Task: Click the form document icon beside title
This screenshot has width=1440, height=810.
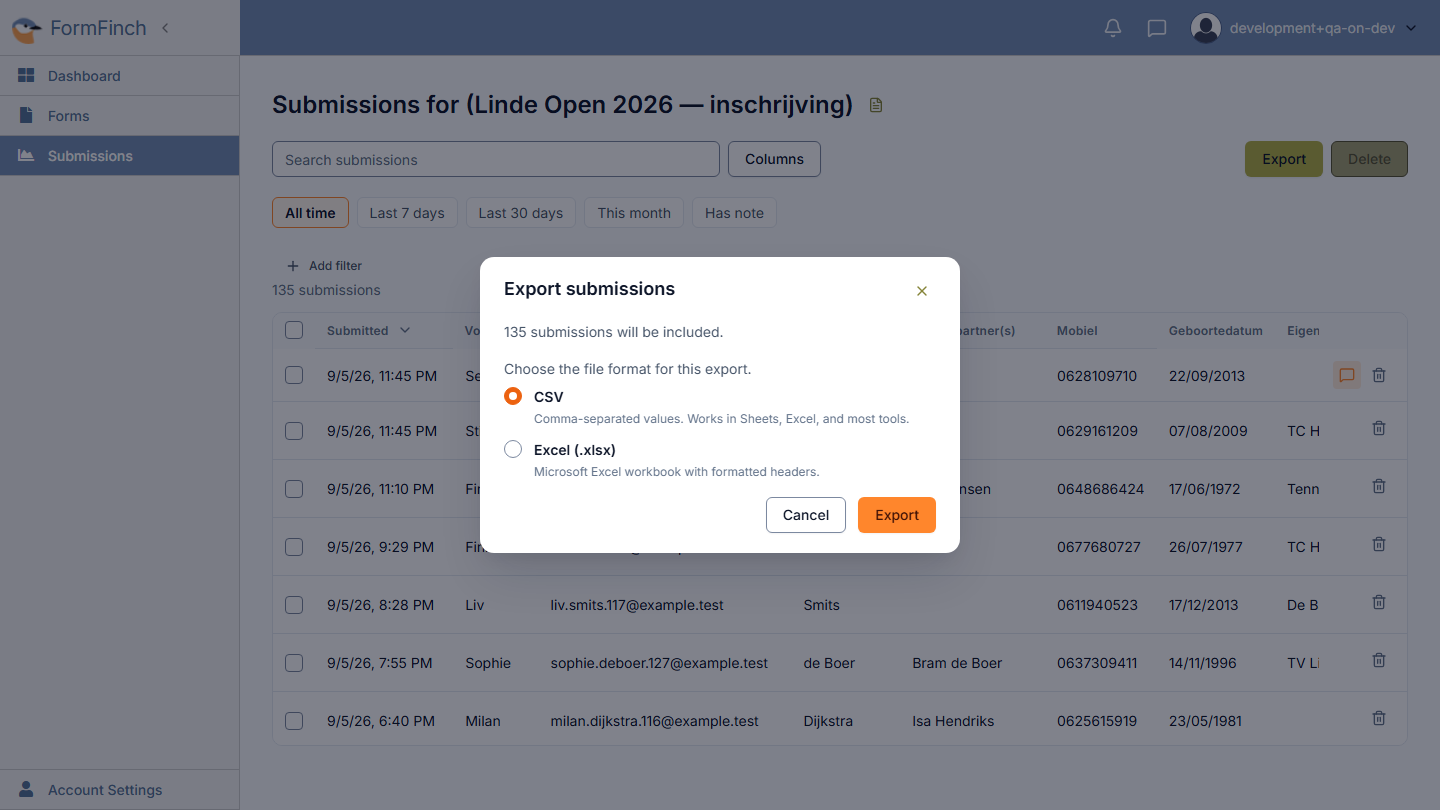Action: coord(876,105)
